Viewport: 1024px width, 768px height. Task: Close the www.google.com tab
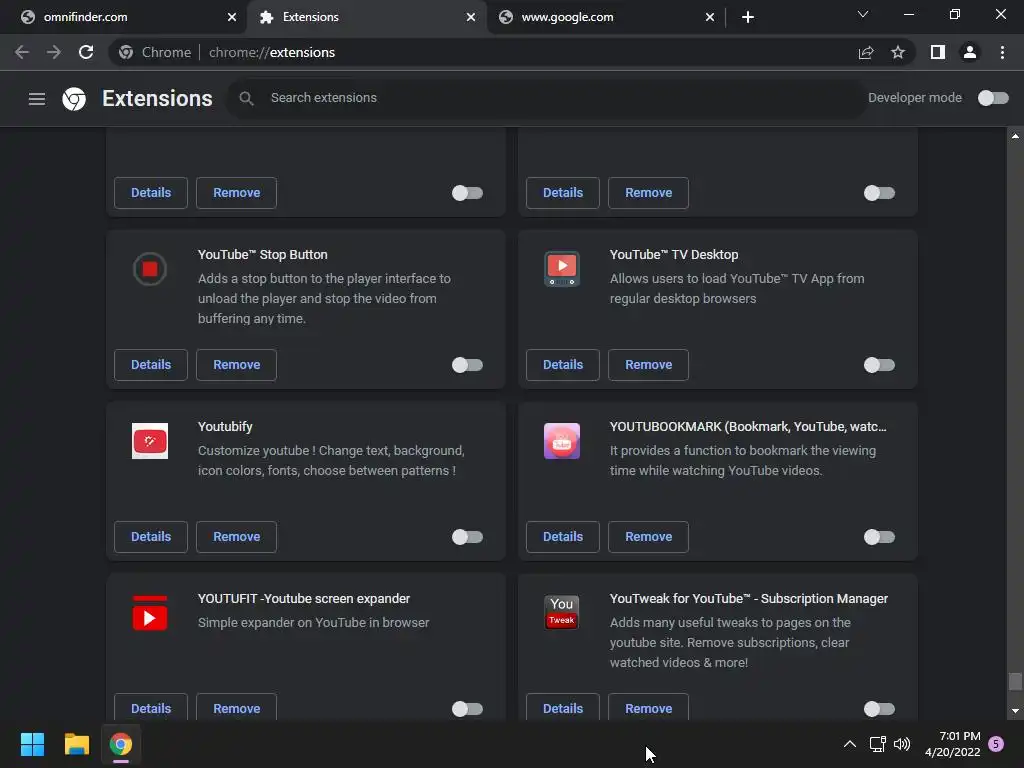point(710,17)
